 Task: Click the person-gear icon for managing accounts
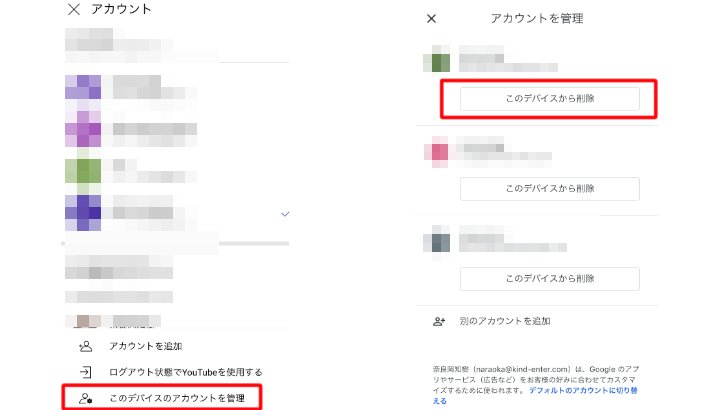pyautogui.click(x=86, y=398)
